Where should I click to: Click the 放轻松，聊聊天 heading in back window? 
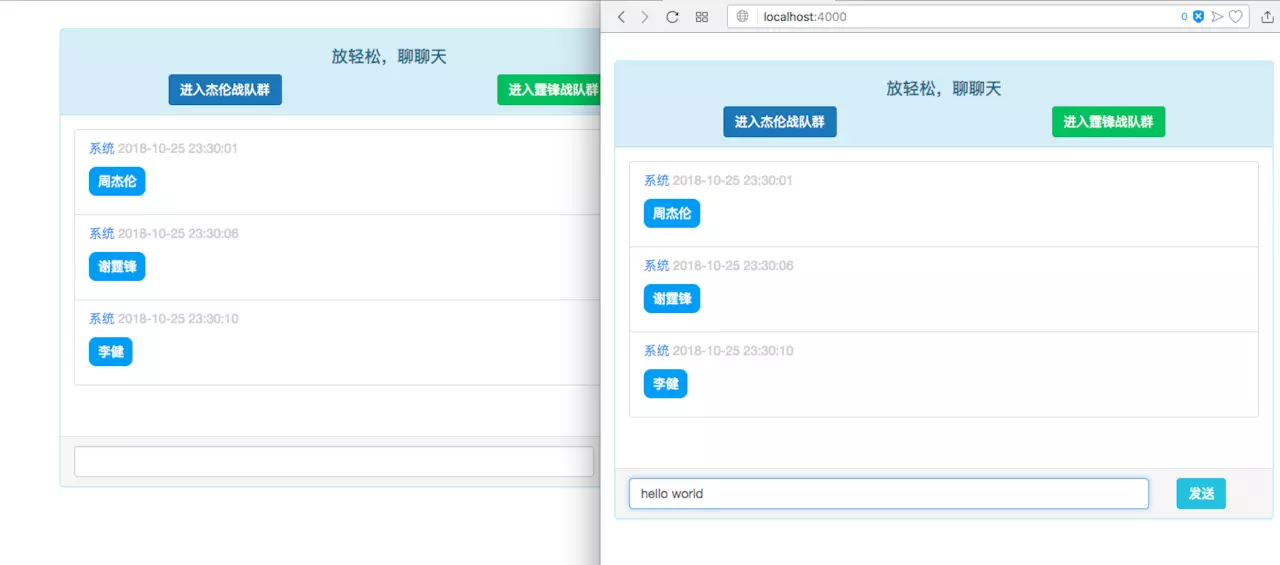pyautogui.click(x=389, y=57)
